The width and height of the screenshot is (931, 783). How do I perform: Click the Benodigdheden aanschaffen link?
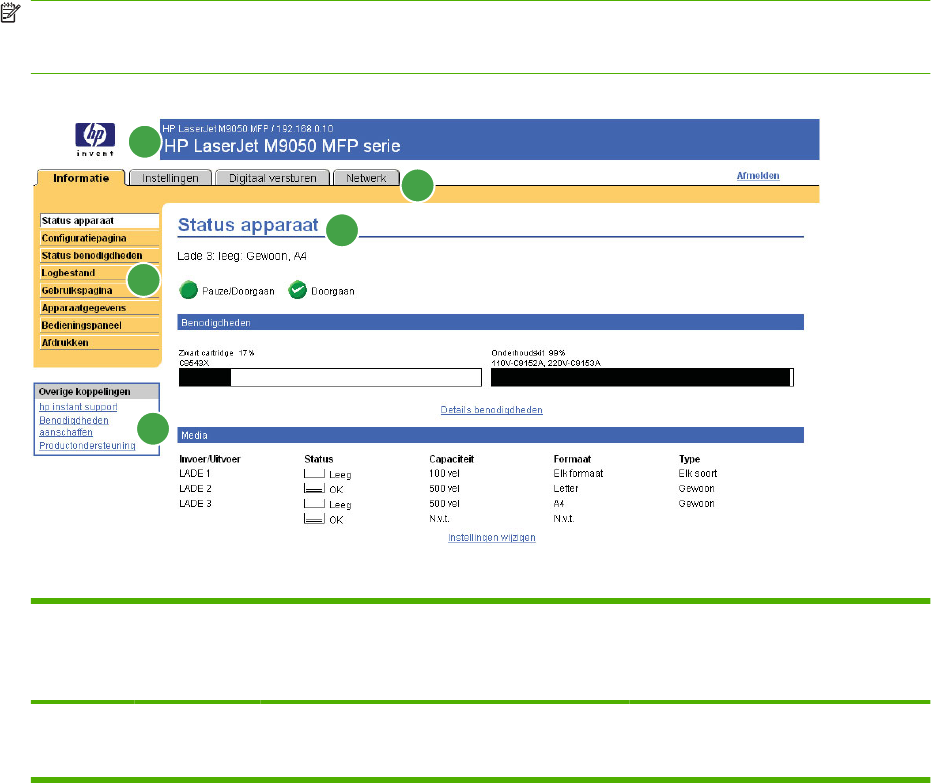point(74,426)
